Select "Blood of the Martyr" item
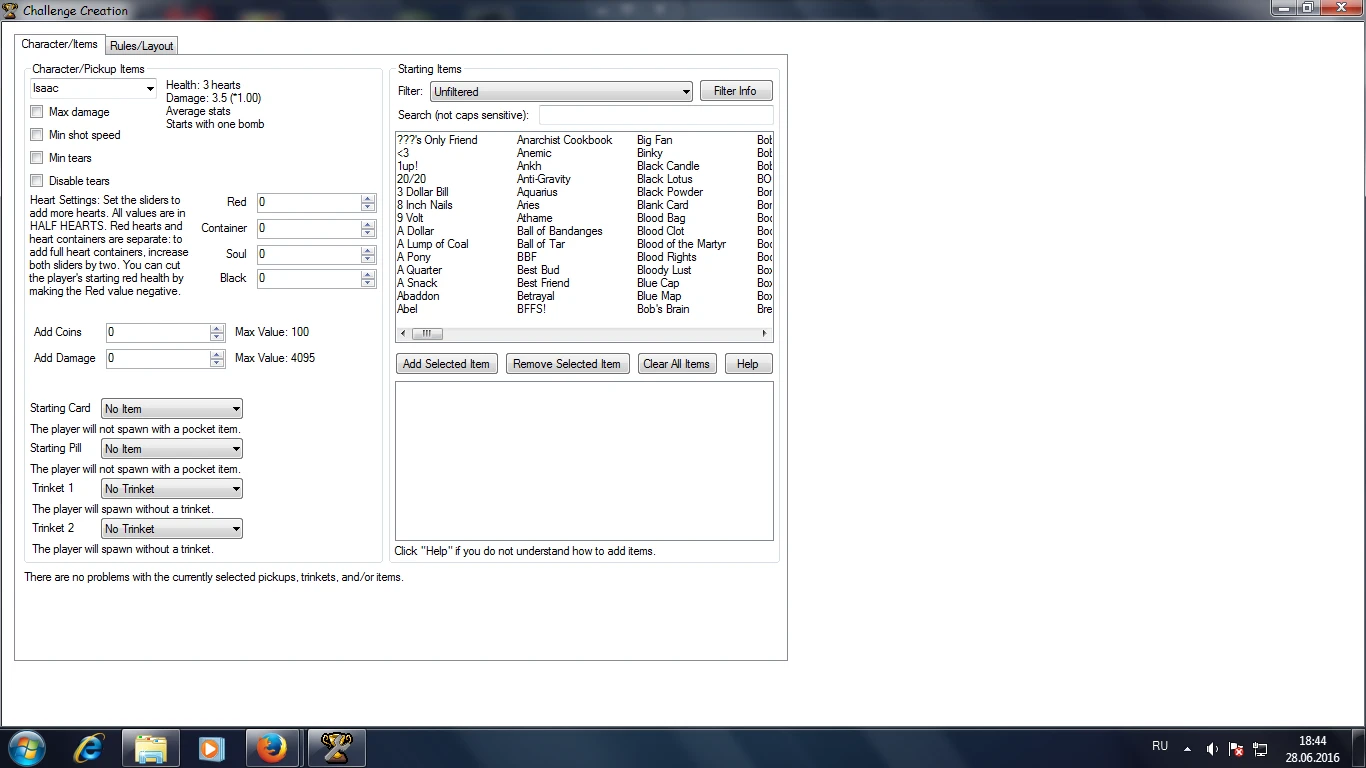The image size is (1366, 768). (x=682, y=244)
